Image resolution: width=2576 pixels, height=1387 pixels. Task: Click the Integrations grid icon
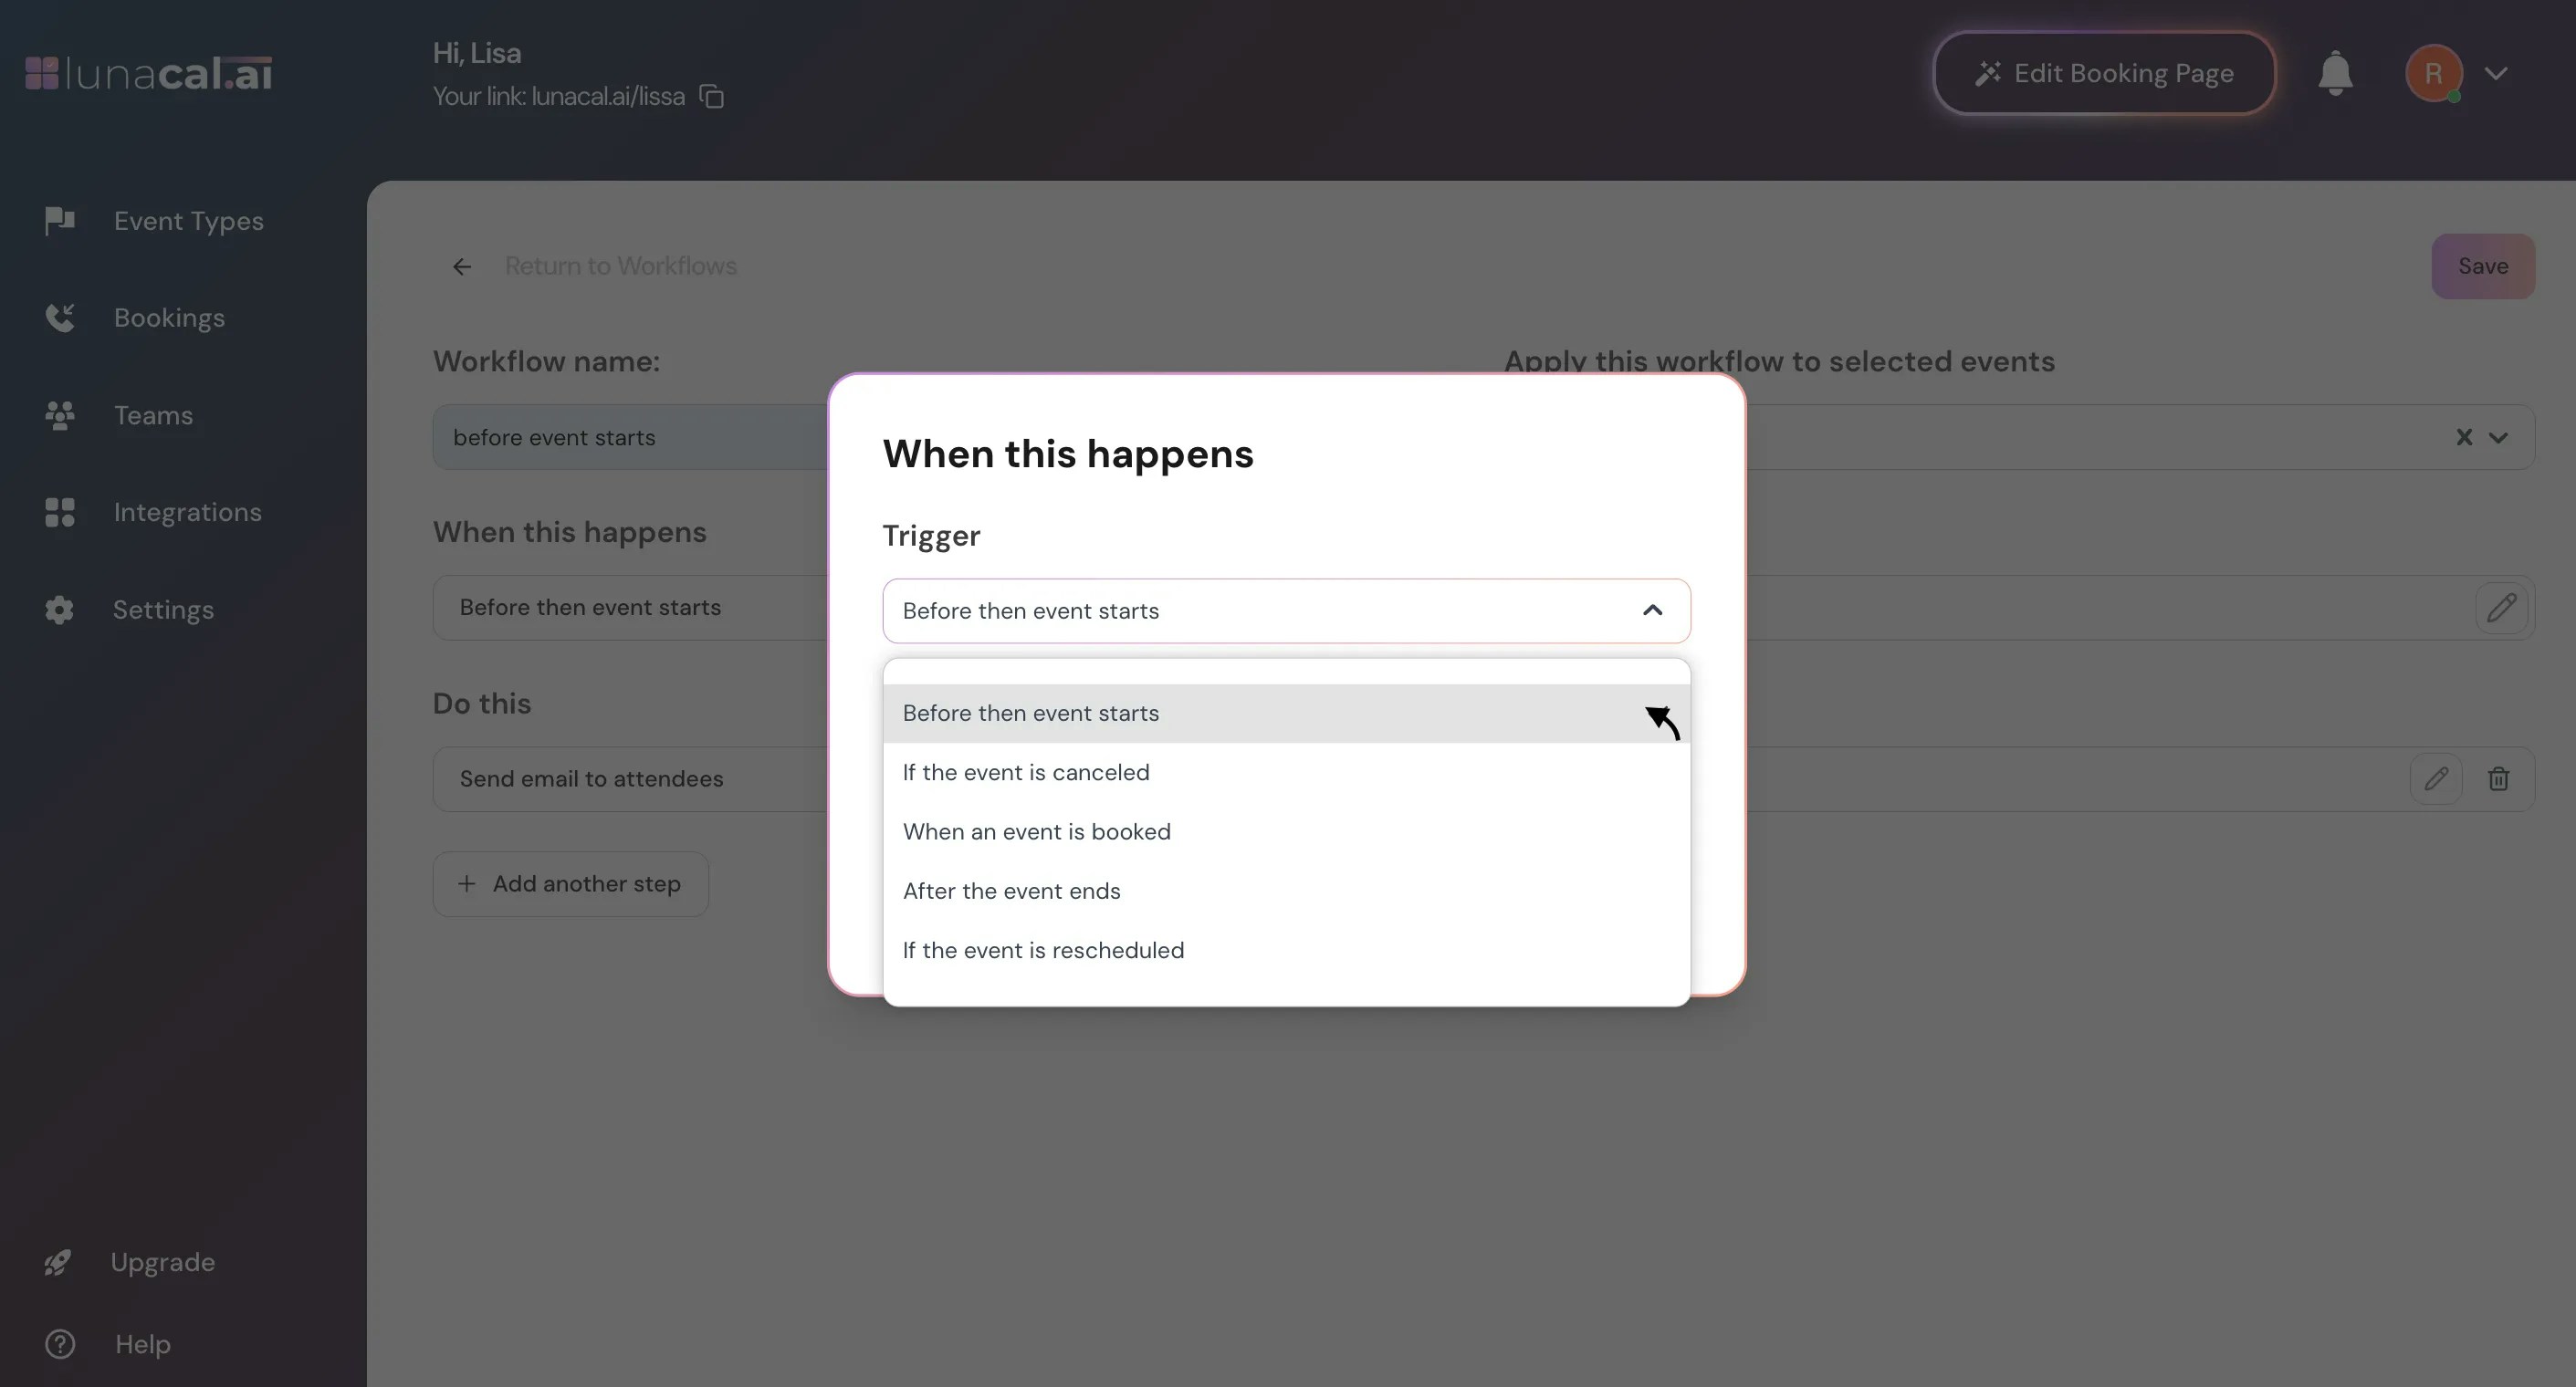pos(60,512)
